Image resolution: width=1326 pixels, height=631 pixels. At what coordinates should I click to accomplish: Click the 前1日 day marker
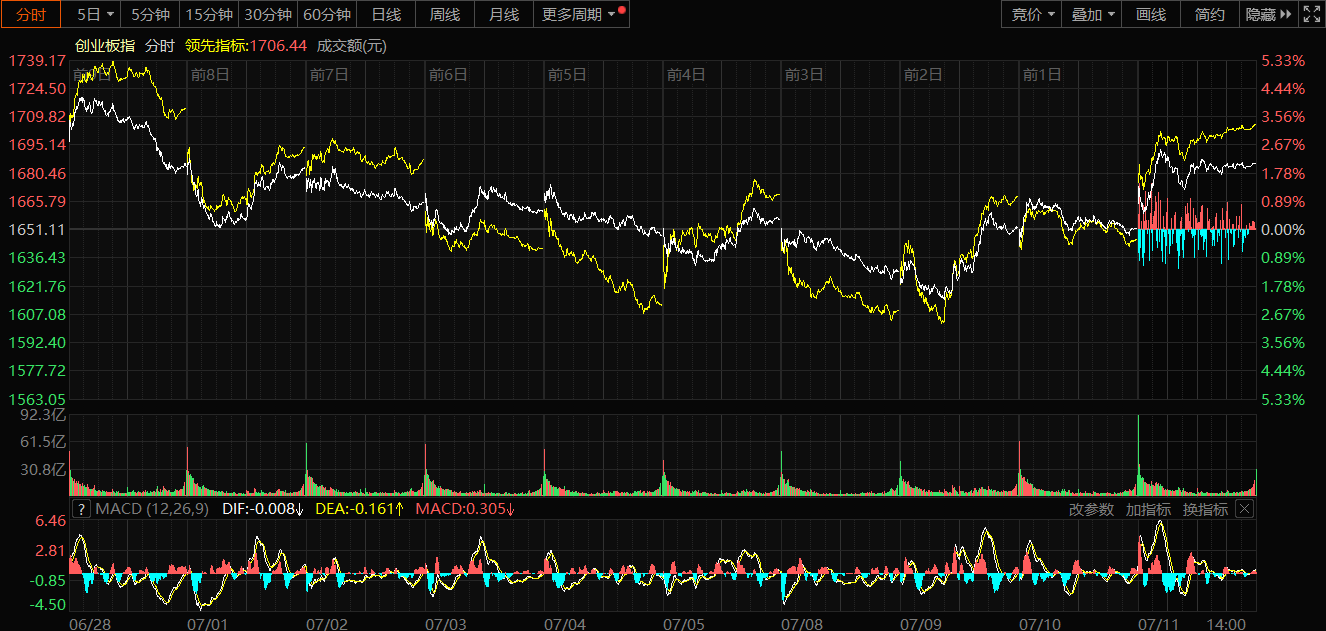(x=1042, y=74)
